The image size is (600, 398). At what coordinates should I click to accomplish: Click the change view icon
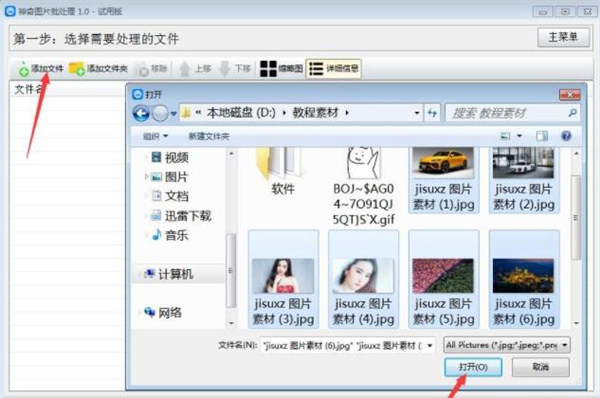(505, 136)
